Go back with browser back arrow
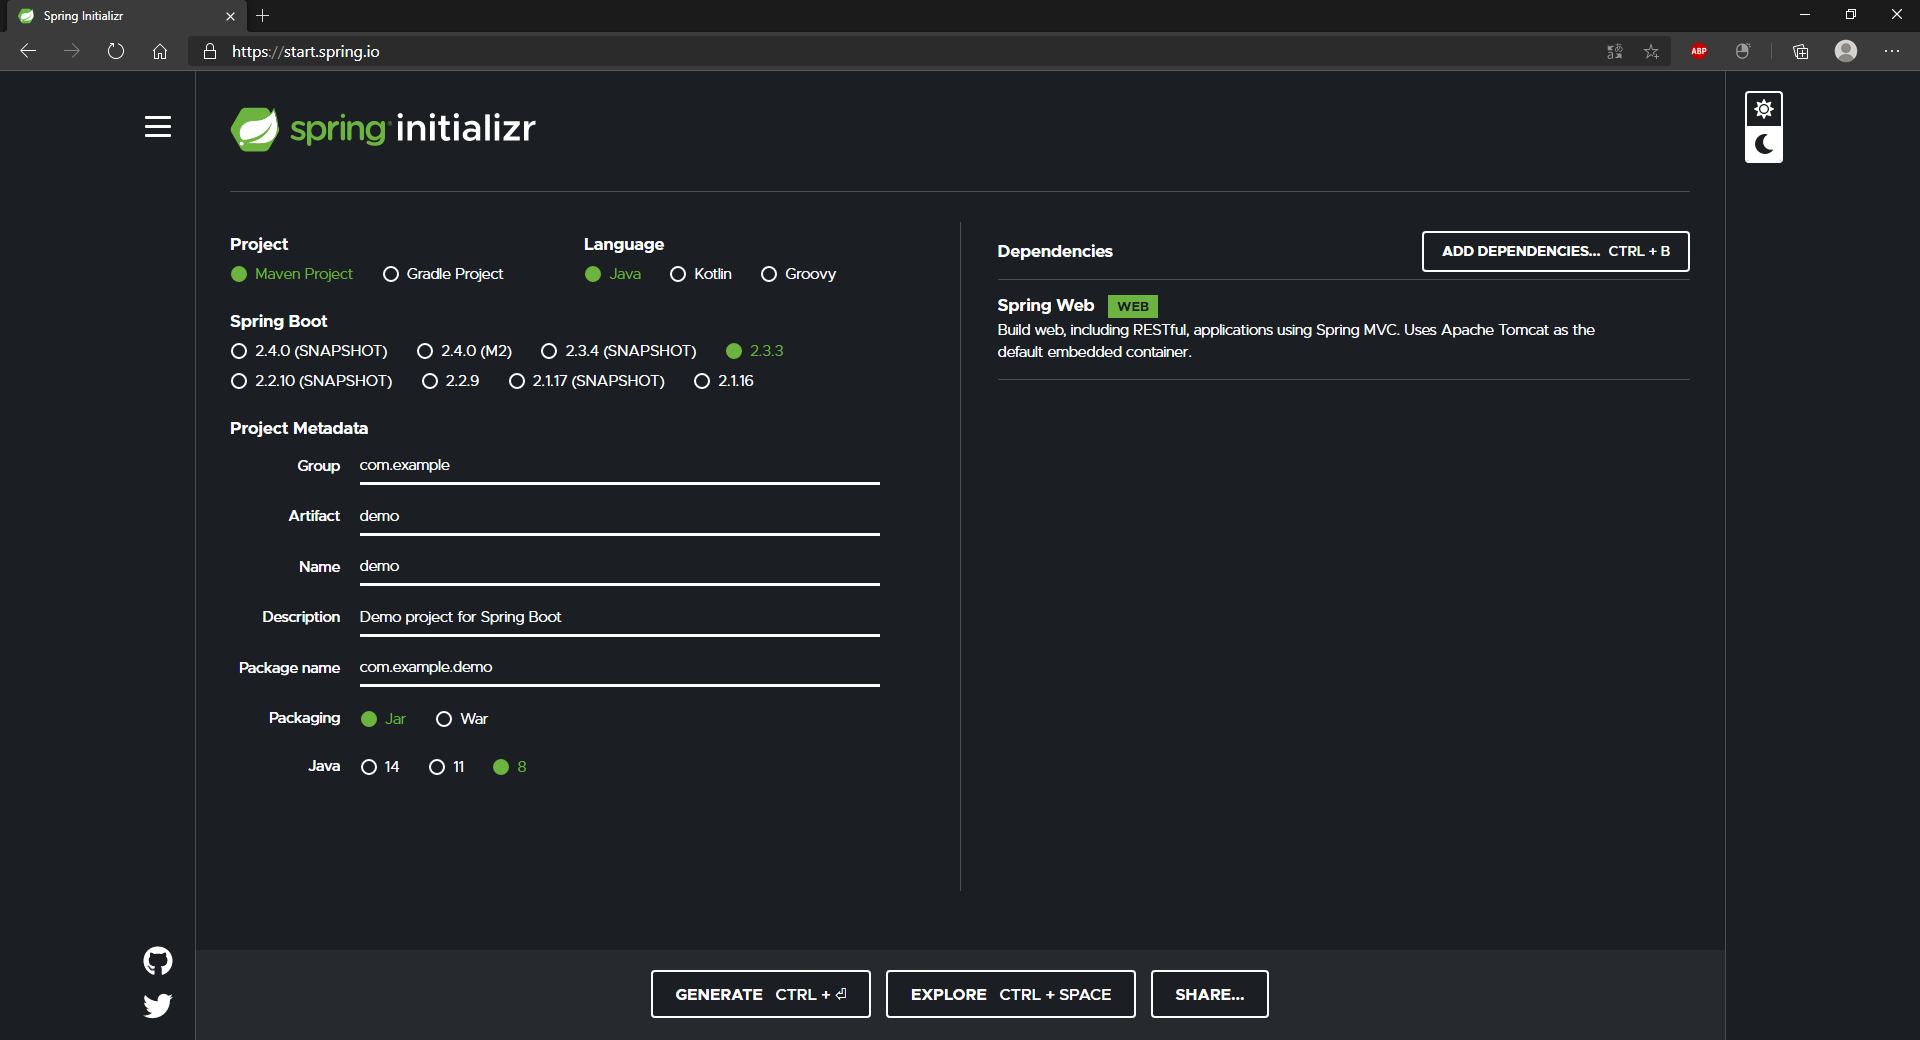1920x1040 pixels. point(28,51)
